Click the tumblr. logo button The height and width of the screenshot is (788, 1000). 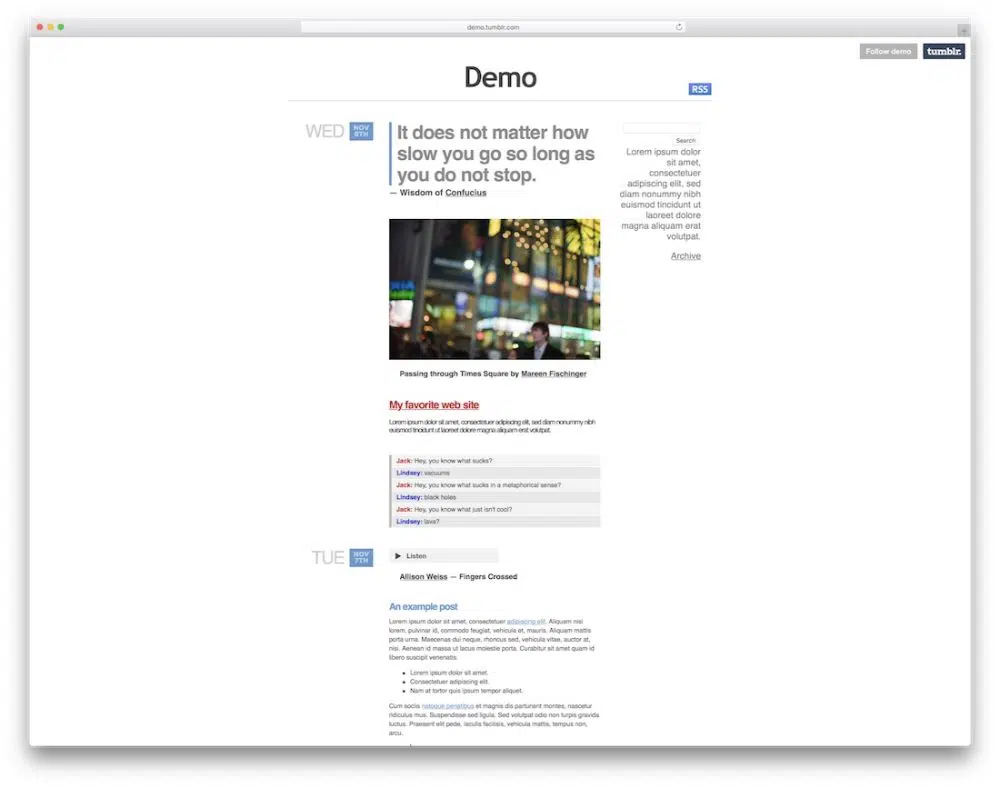click(943, 51)
